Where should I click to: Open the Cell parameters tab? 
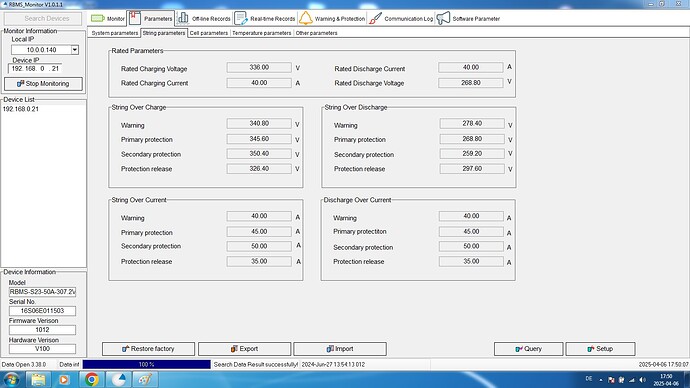pyautogui.click(x=209, y=33)
